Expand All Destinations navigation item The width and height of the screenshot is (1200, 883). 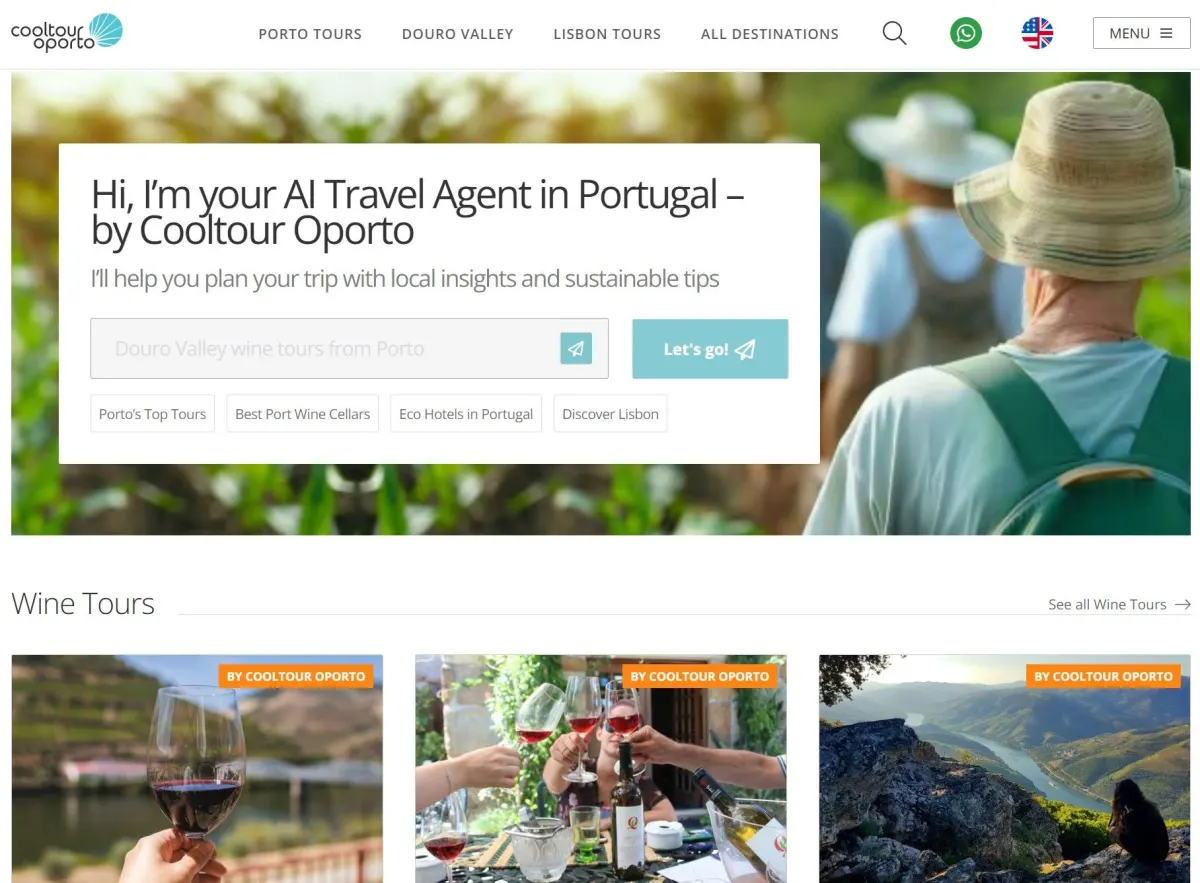[770, 34]
